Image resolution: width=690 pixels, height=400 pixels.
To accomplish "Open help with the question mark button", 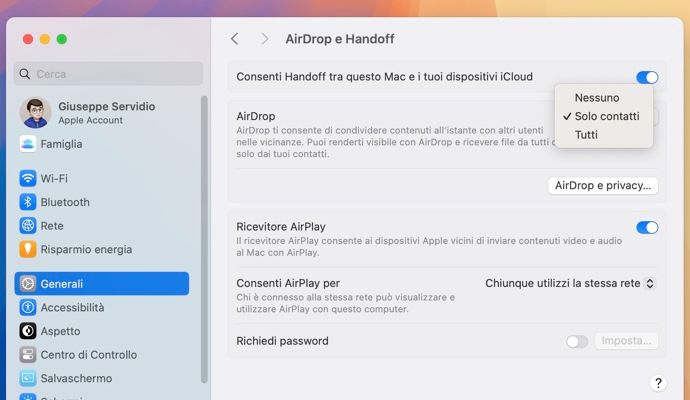I will 658,383.
